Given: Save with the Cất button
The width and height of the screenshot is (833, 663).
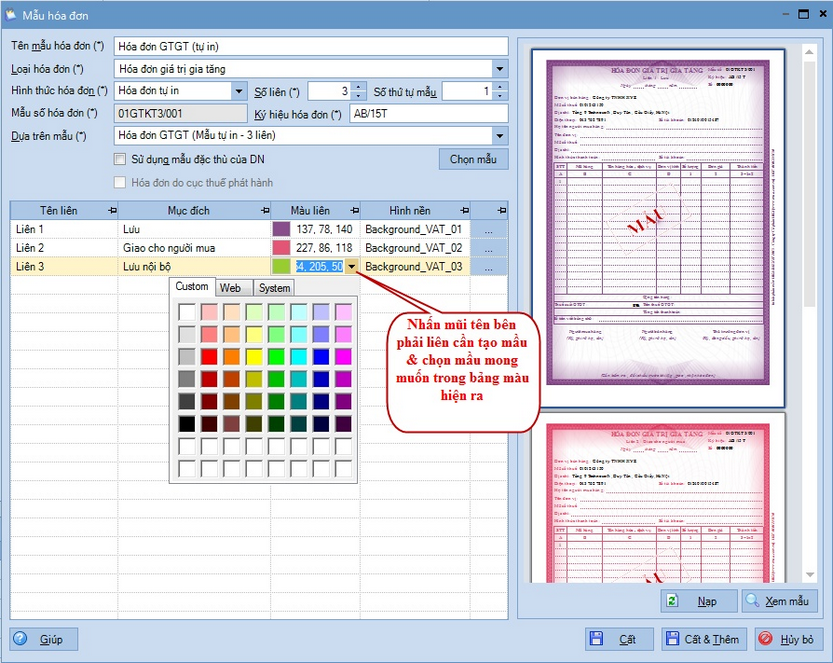Looking at the screenshot, I should point(619,639).
